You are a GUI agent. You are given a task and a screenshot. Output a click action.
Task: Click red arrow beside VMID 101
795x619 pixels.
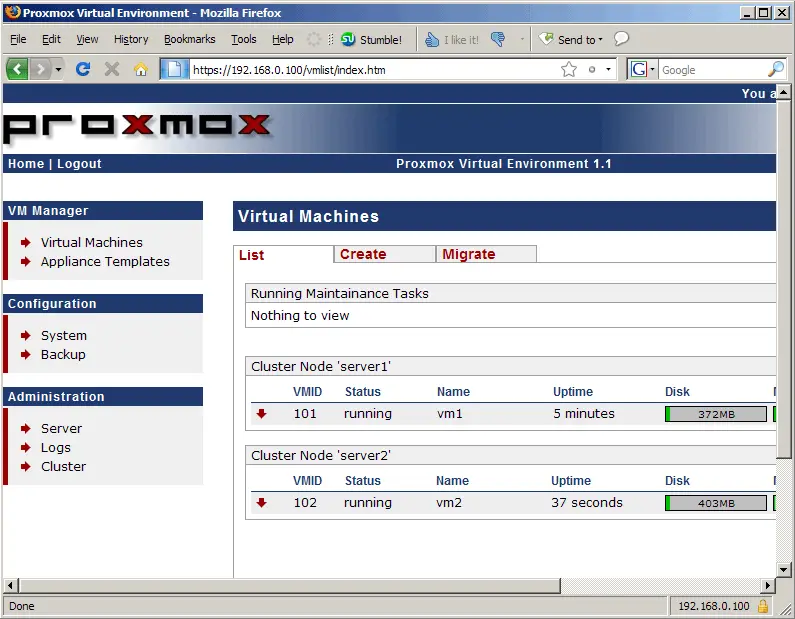click(x=262, y=414)
